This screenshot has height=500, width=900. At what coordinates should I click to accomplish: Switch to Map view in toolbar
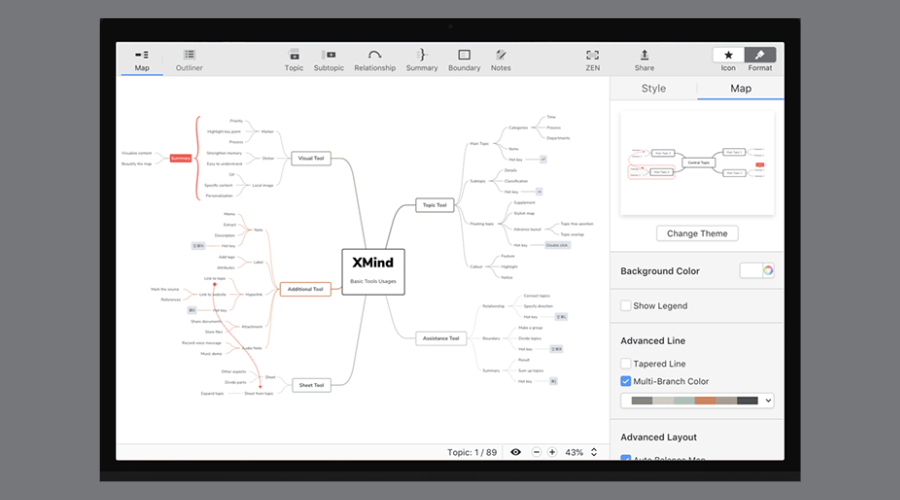pyautogui.click(x=142, y=60)
